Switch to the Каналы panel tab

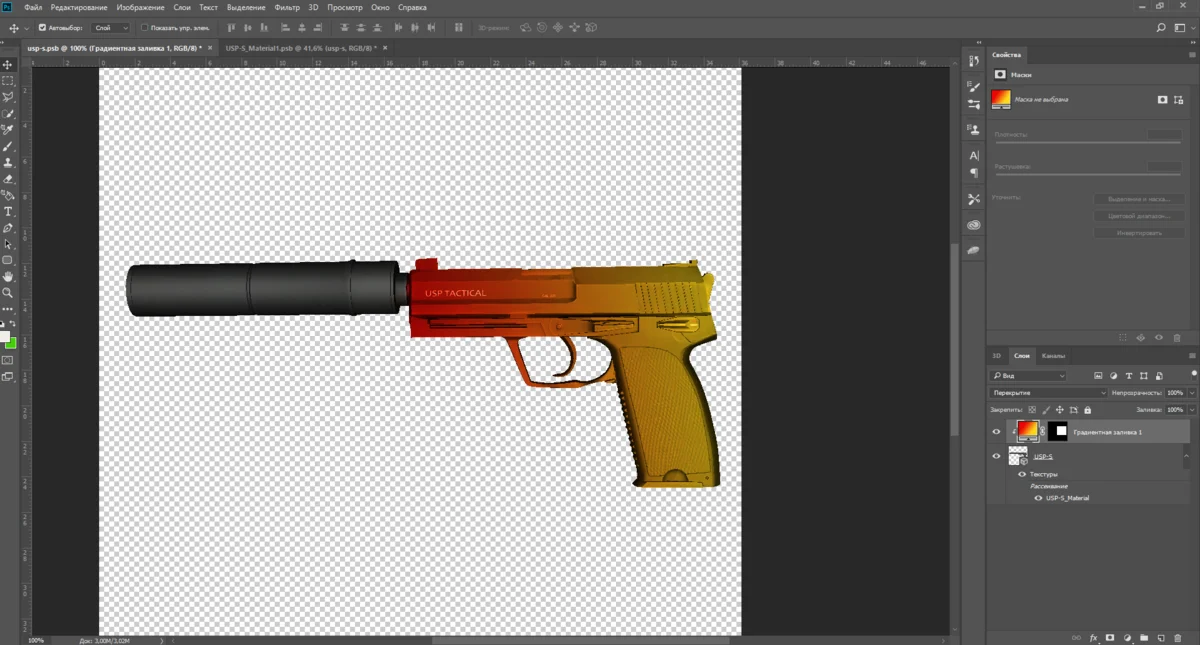click(x=1053, y=356)
